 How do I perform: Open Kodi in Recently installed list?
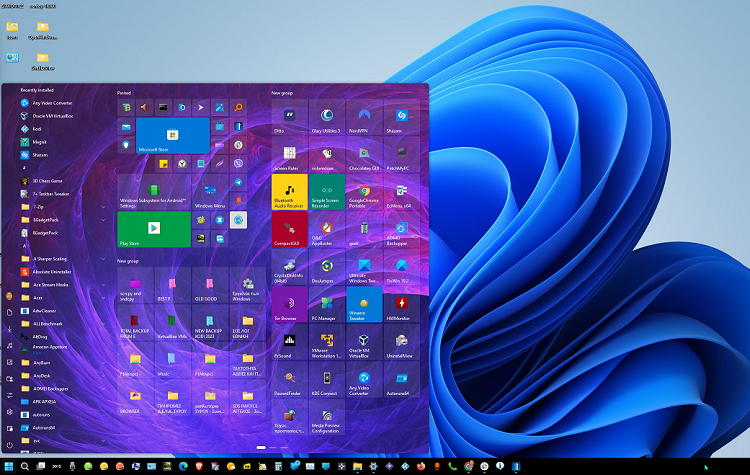click(62, 129)
